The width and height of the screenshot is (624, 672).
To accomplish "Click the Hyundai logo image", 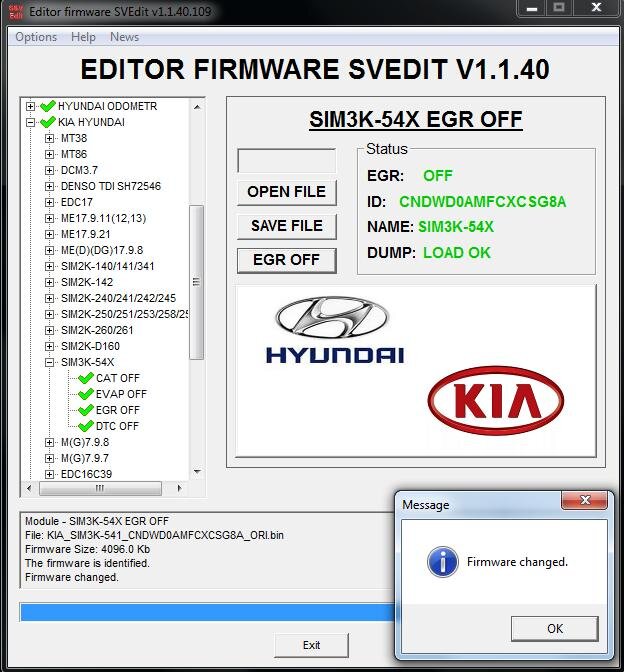I will pos(334,330).
